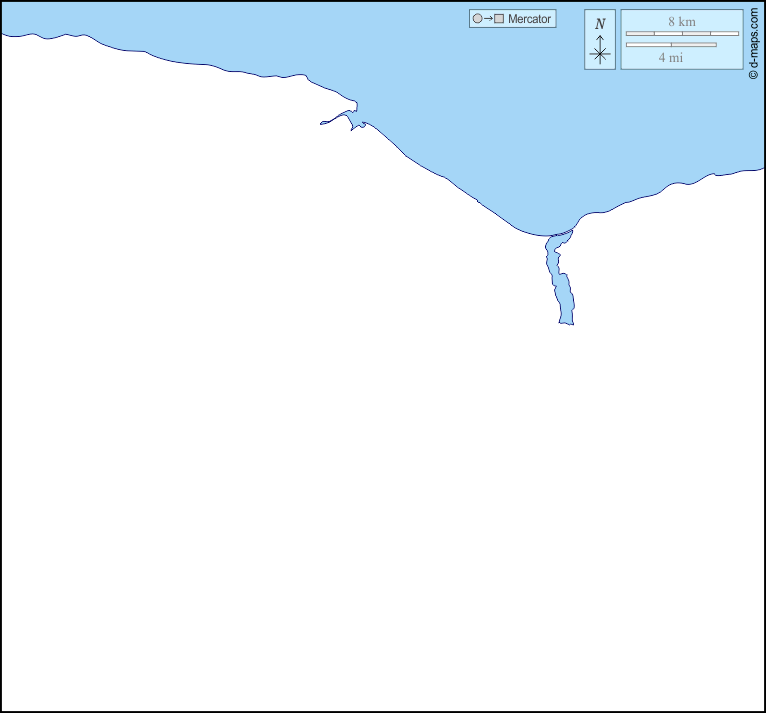This screenshot has height=713, width=766.
Task: Click the north compass star icon
Action: pos(600,55)
